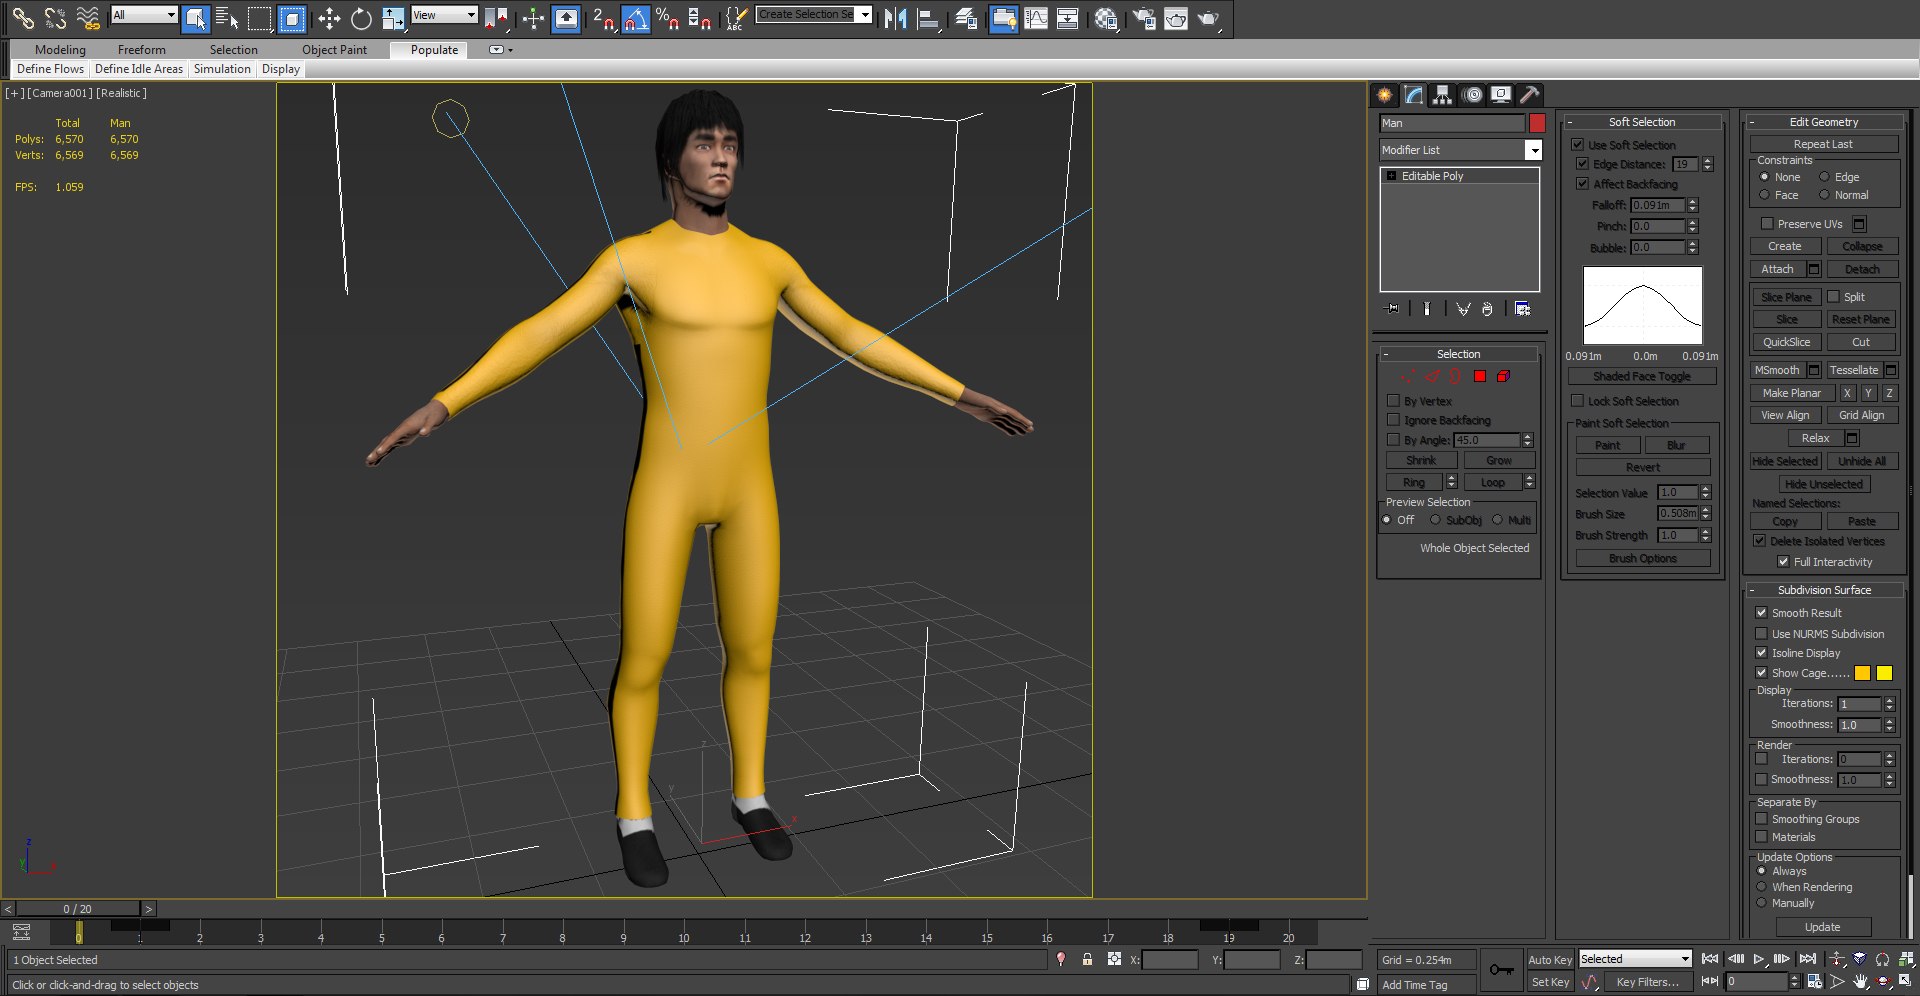Click the Align tool icon
The width and height of the screenshot is (1920, 996).
(x=928, y=18)
